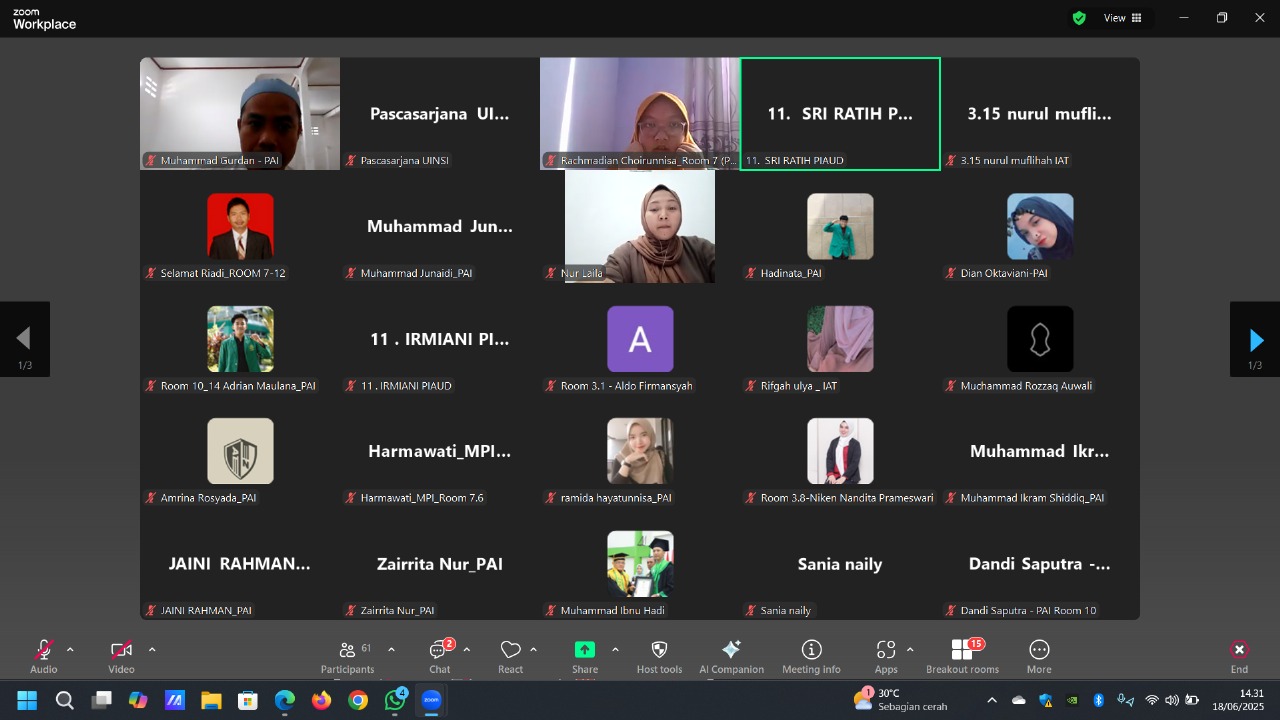
Task: Open Breakout rooms panel
Action: point(962,656)
